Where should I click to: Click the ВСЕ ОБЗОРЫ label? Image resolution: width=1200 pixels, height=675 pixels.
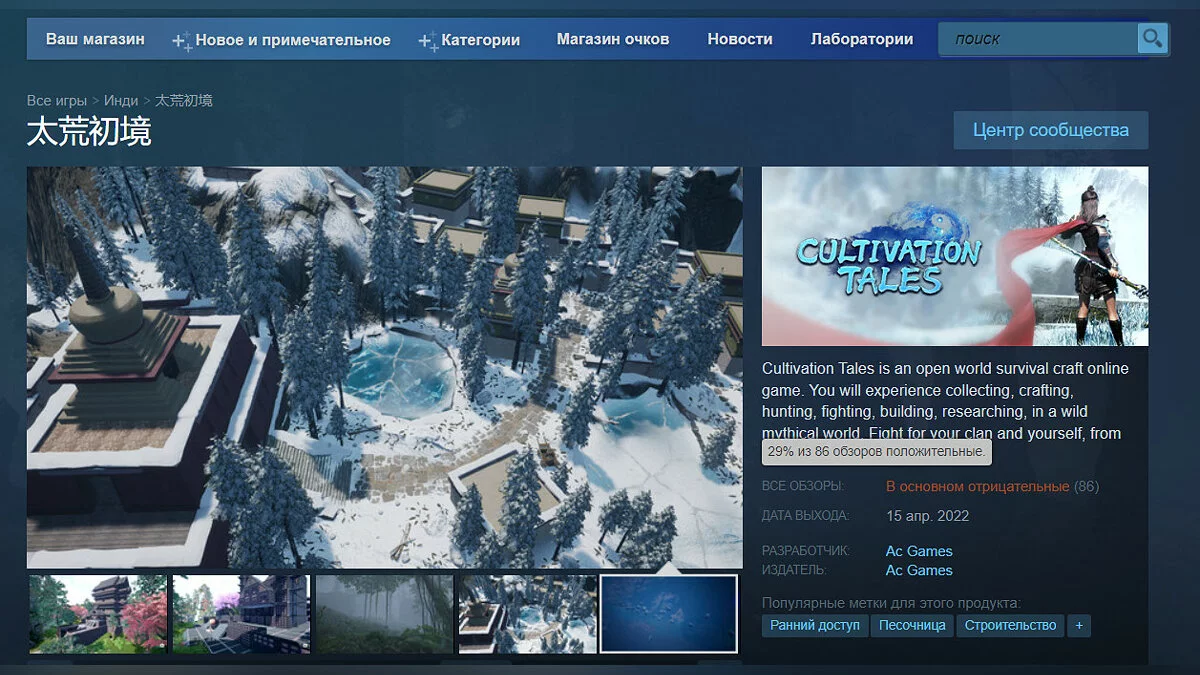tap(803, 486)
